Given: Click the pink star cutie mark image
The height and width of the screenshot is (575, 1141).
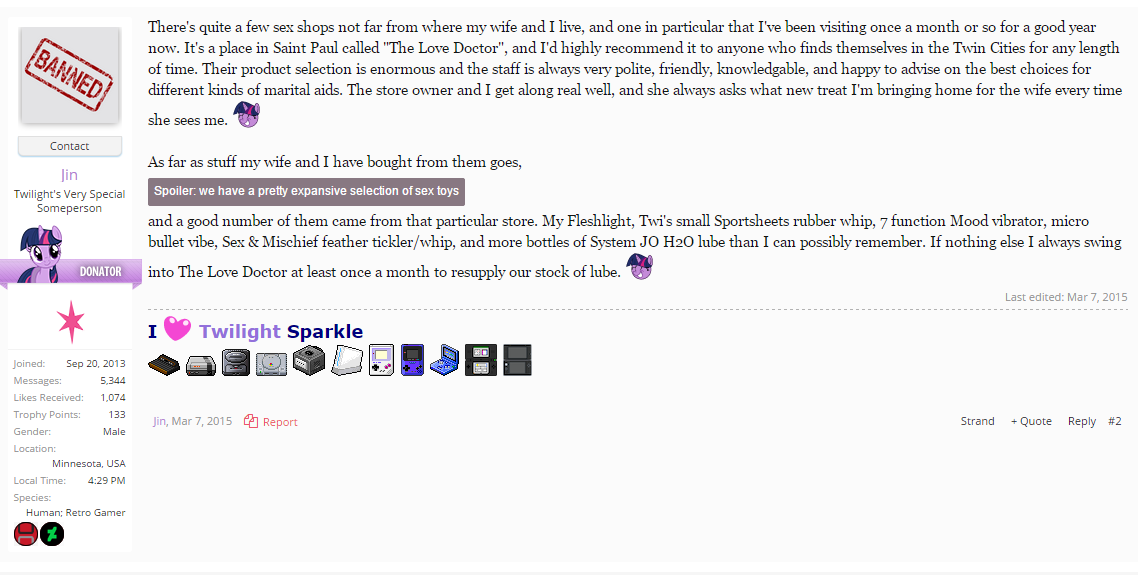Looking at the screenshot, I should coord(71,321).
